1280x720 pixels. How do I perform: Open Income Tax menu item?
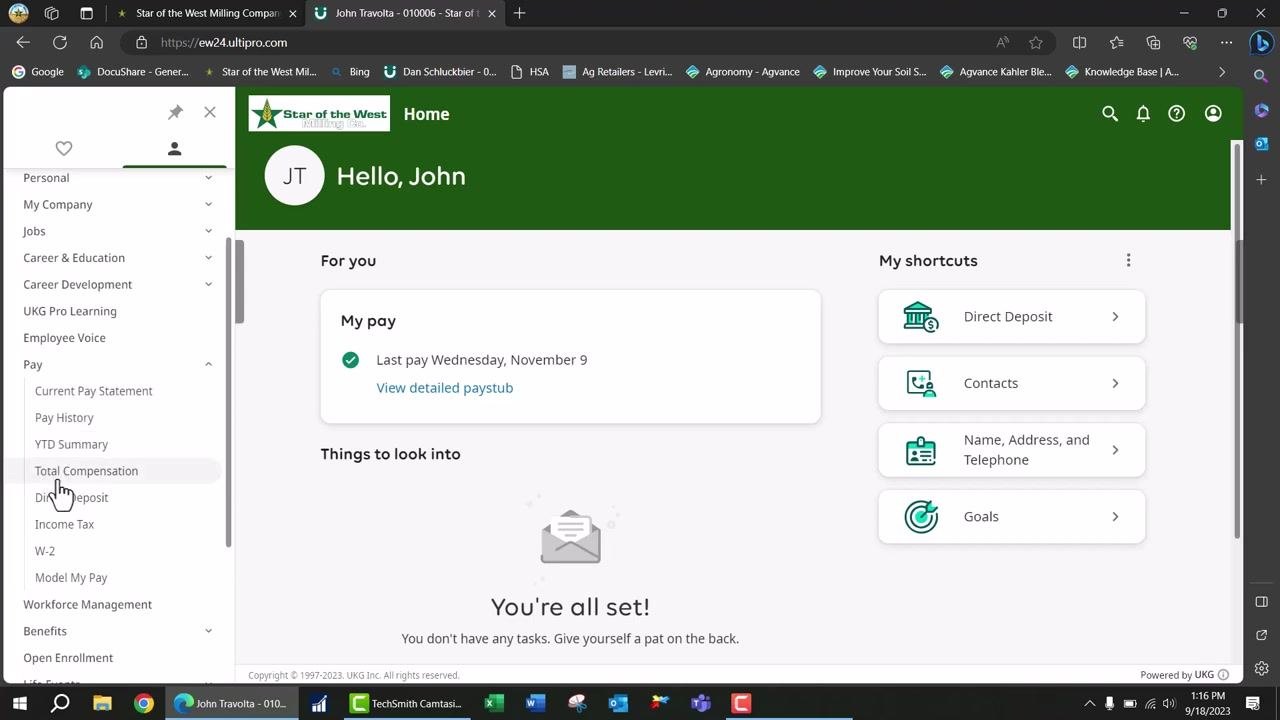pos(64,525)
